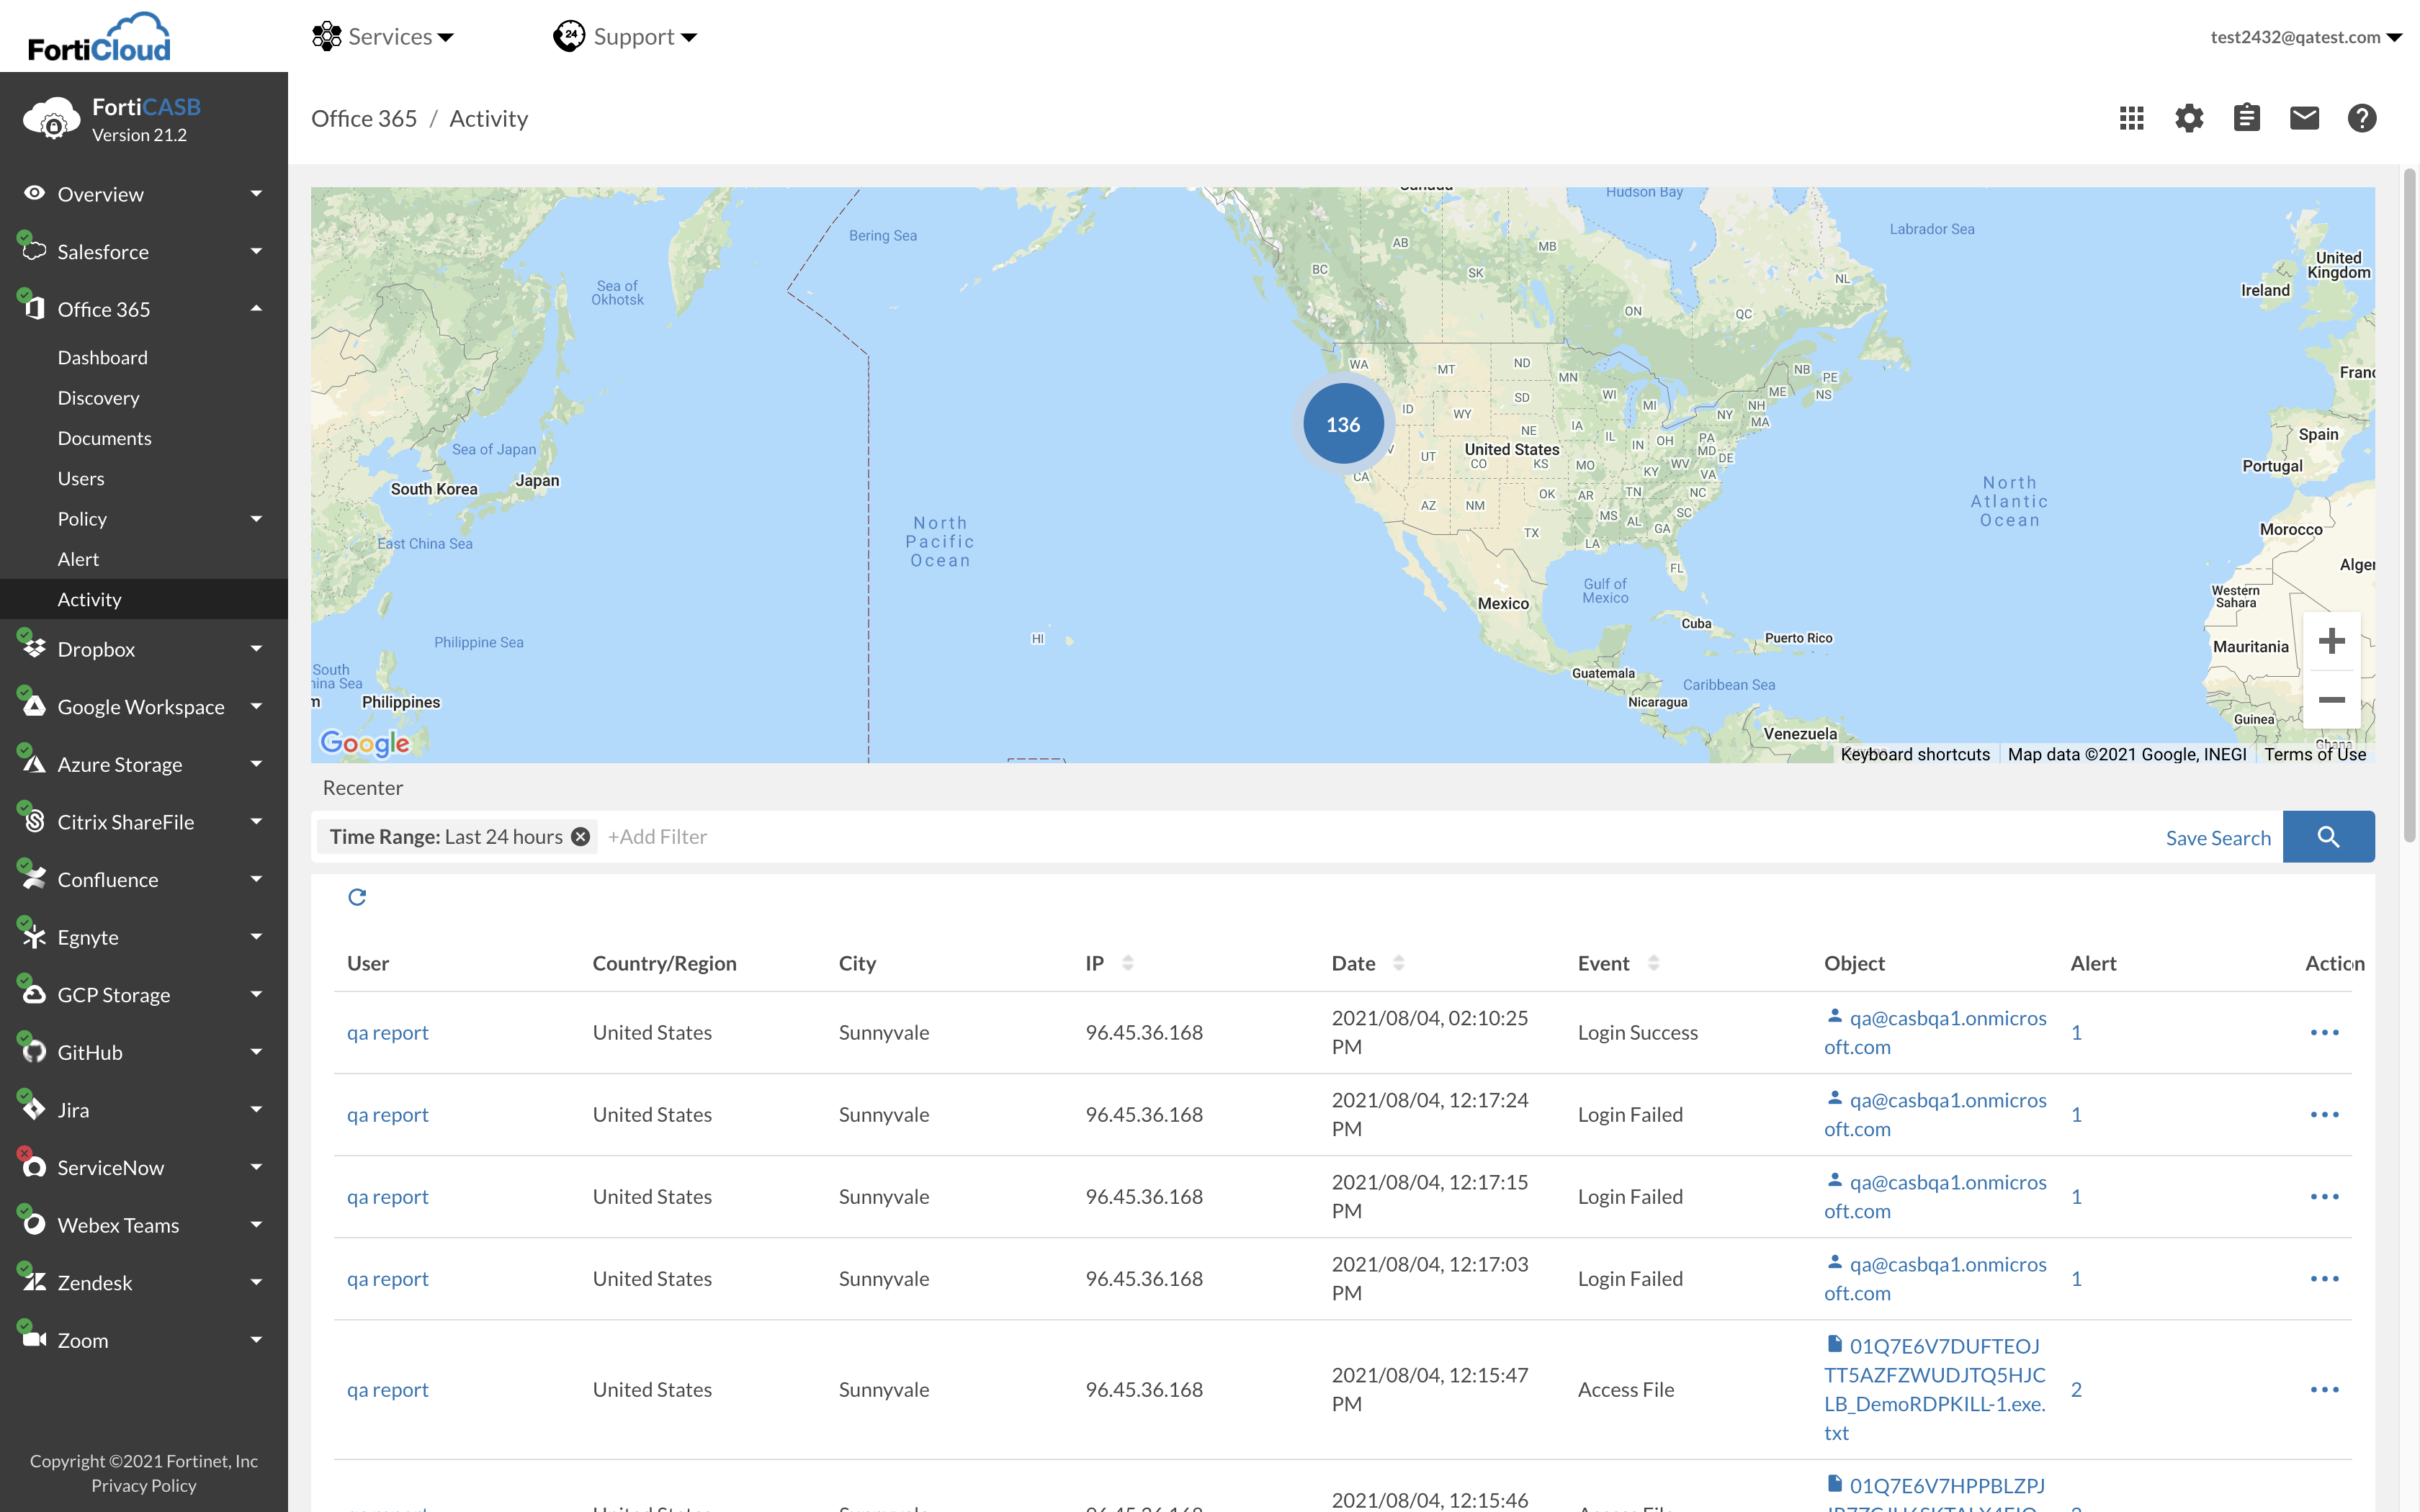
Task: Remove the Time Range filter
Action: coord(580,837)
